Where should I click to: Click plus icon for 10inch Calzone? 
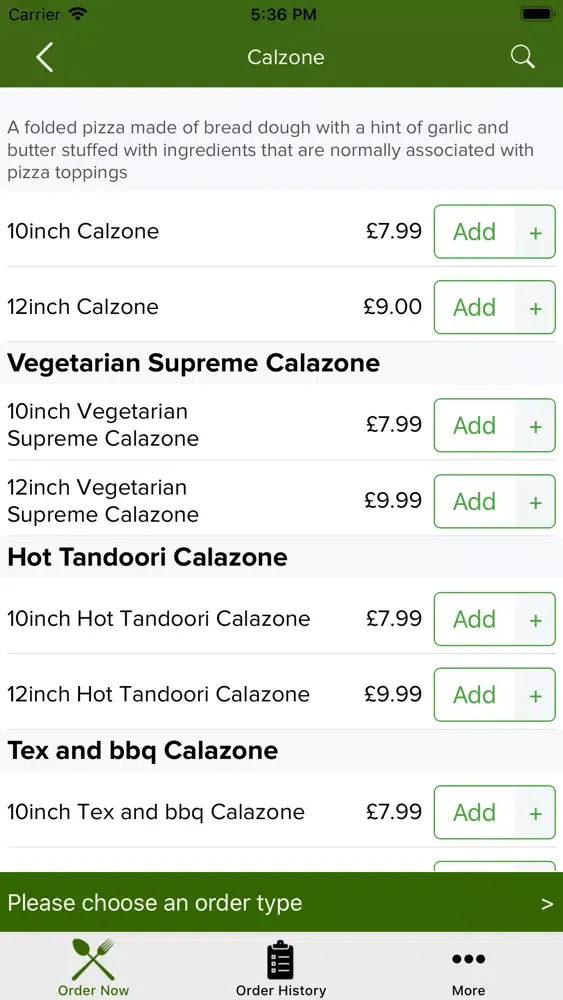(x=536, y=232)
